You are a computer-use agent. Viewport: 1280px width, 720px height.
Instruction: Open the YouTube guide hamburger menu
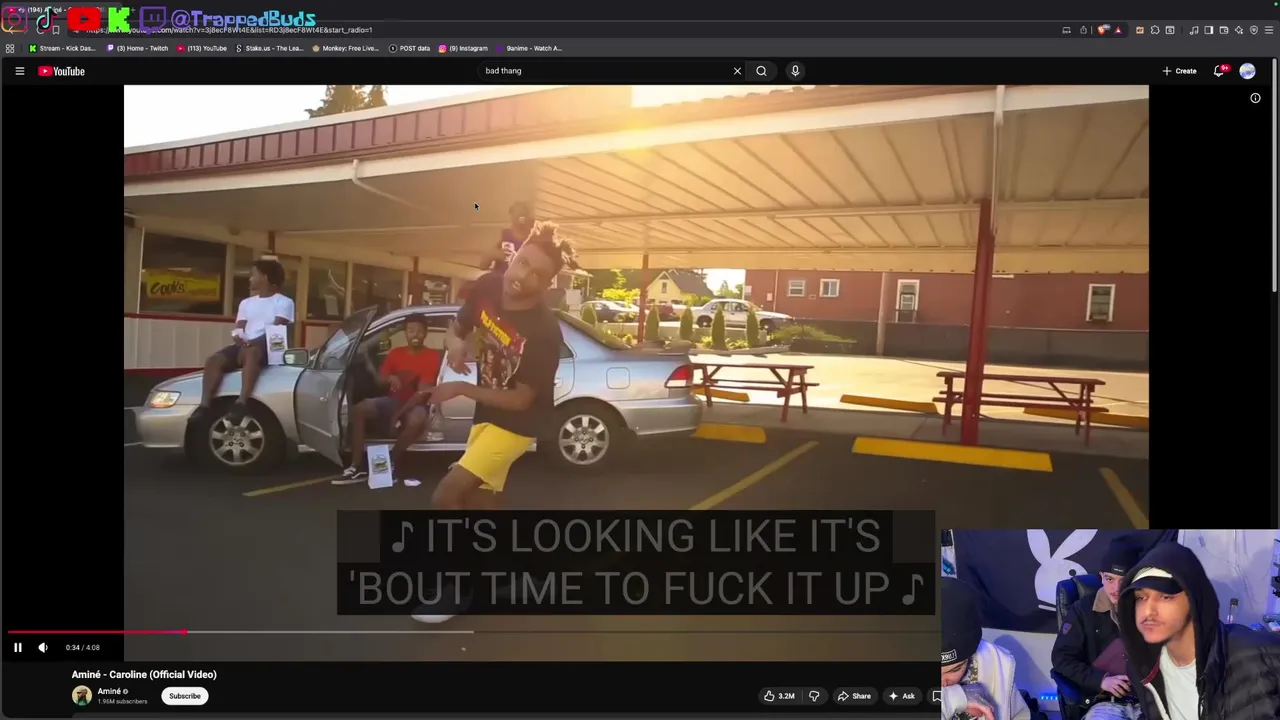point(19,71)
